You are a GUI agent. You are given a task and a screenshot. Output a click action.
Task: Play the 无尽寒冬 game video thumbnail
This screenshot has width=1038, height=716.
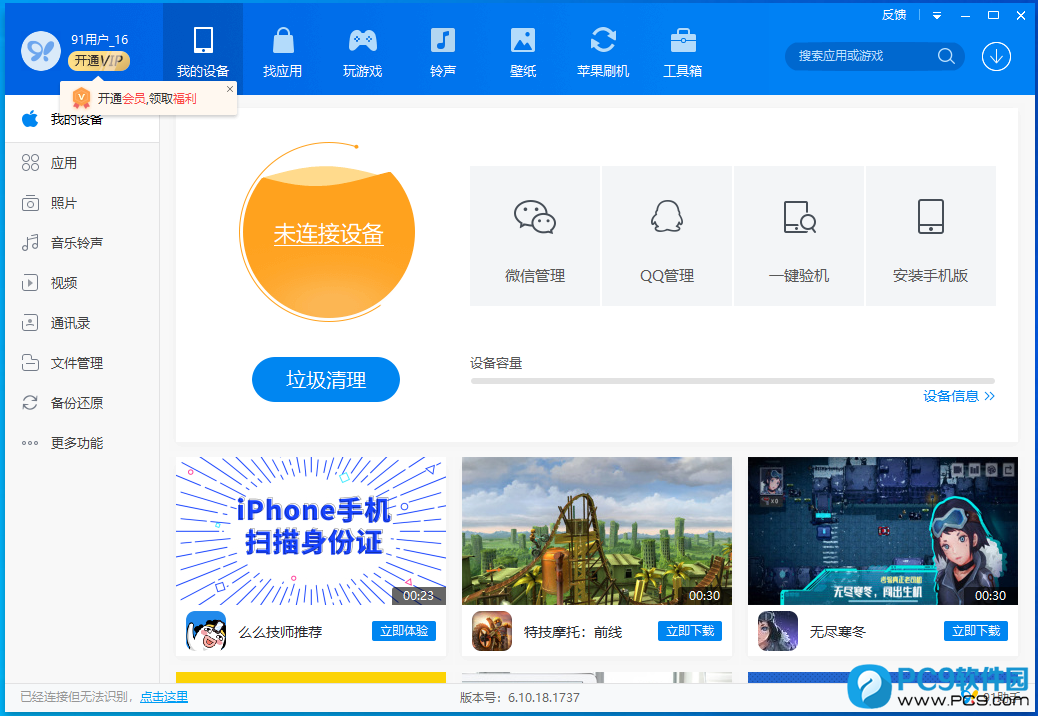point(882,531)
